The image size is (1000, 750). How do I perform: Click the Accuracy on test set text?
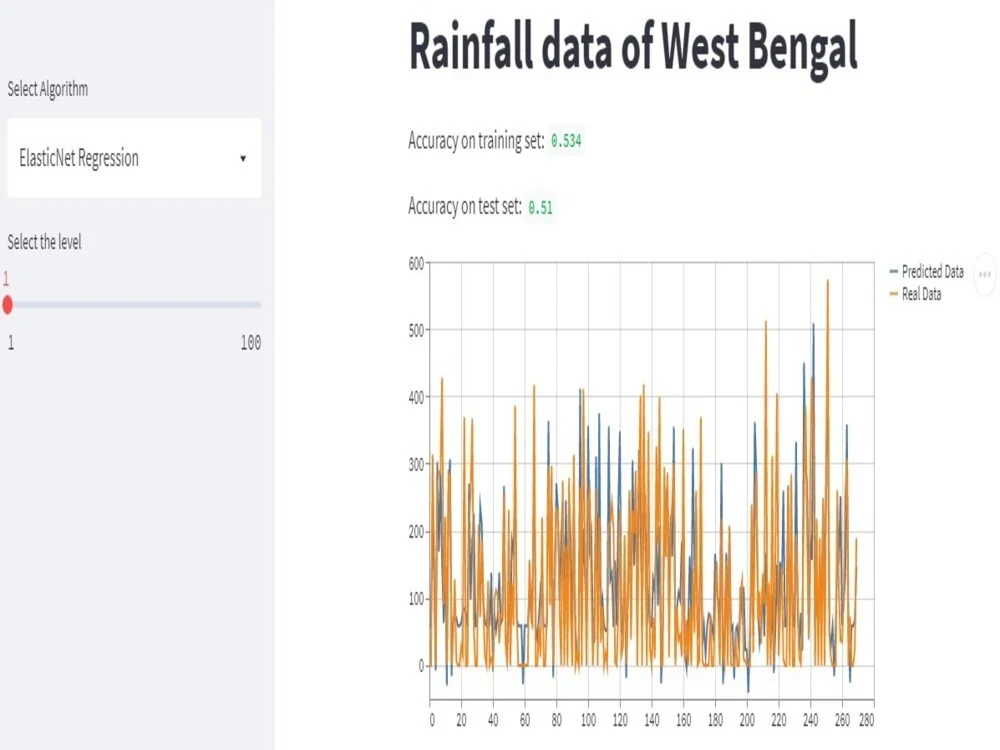point(464,207)
